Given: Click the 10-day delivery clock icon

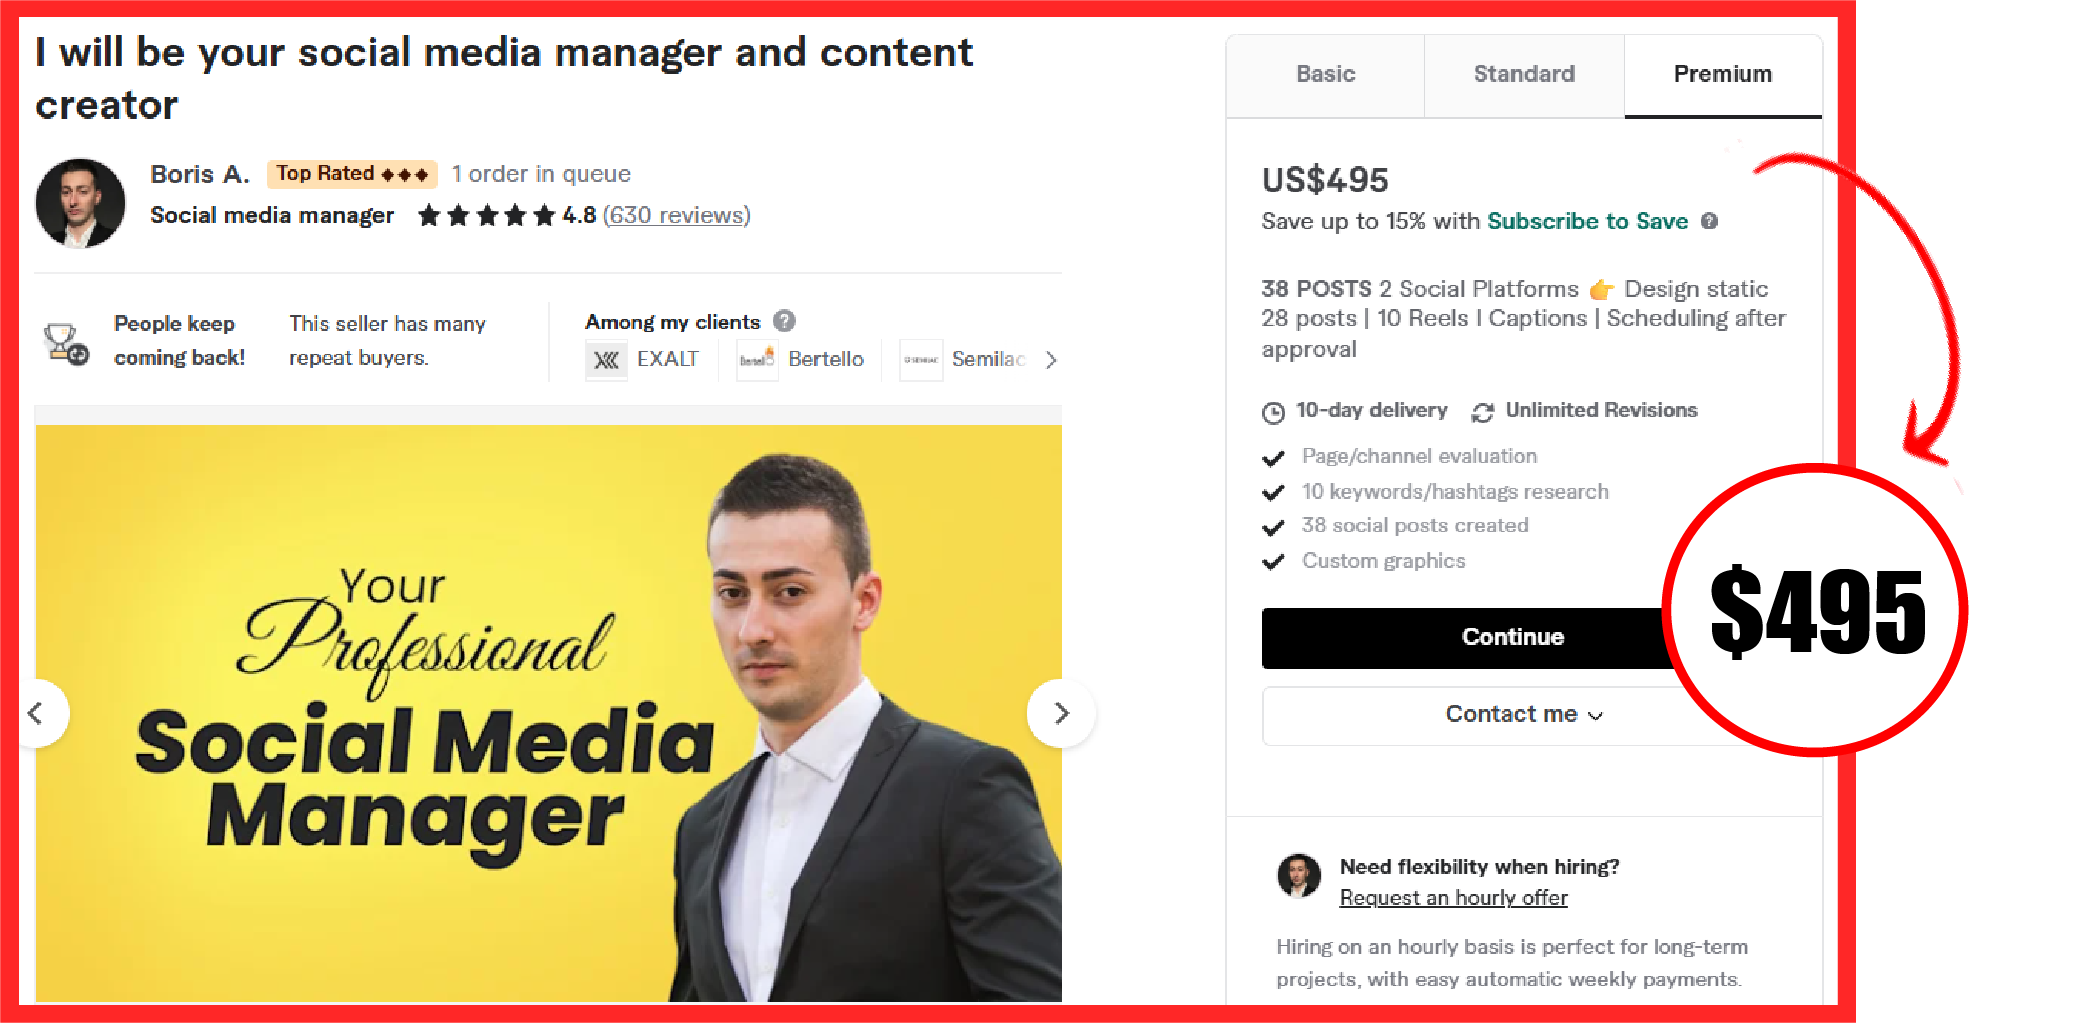Looking at the screenshot, I should coord(1273,412).
